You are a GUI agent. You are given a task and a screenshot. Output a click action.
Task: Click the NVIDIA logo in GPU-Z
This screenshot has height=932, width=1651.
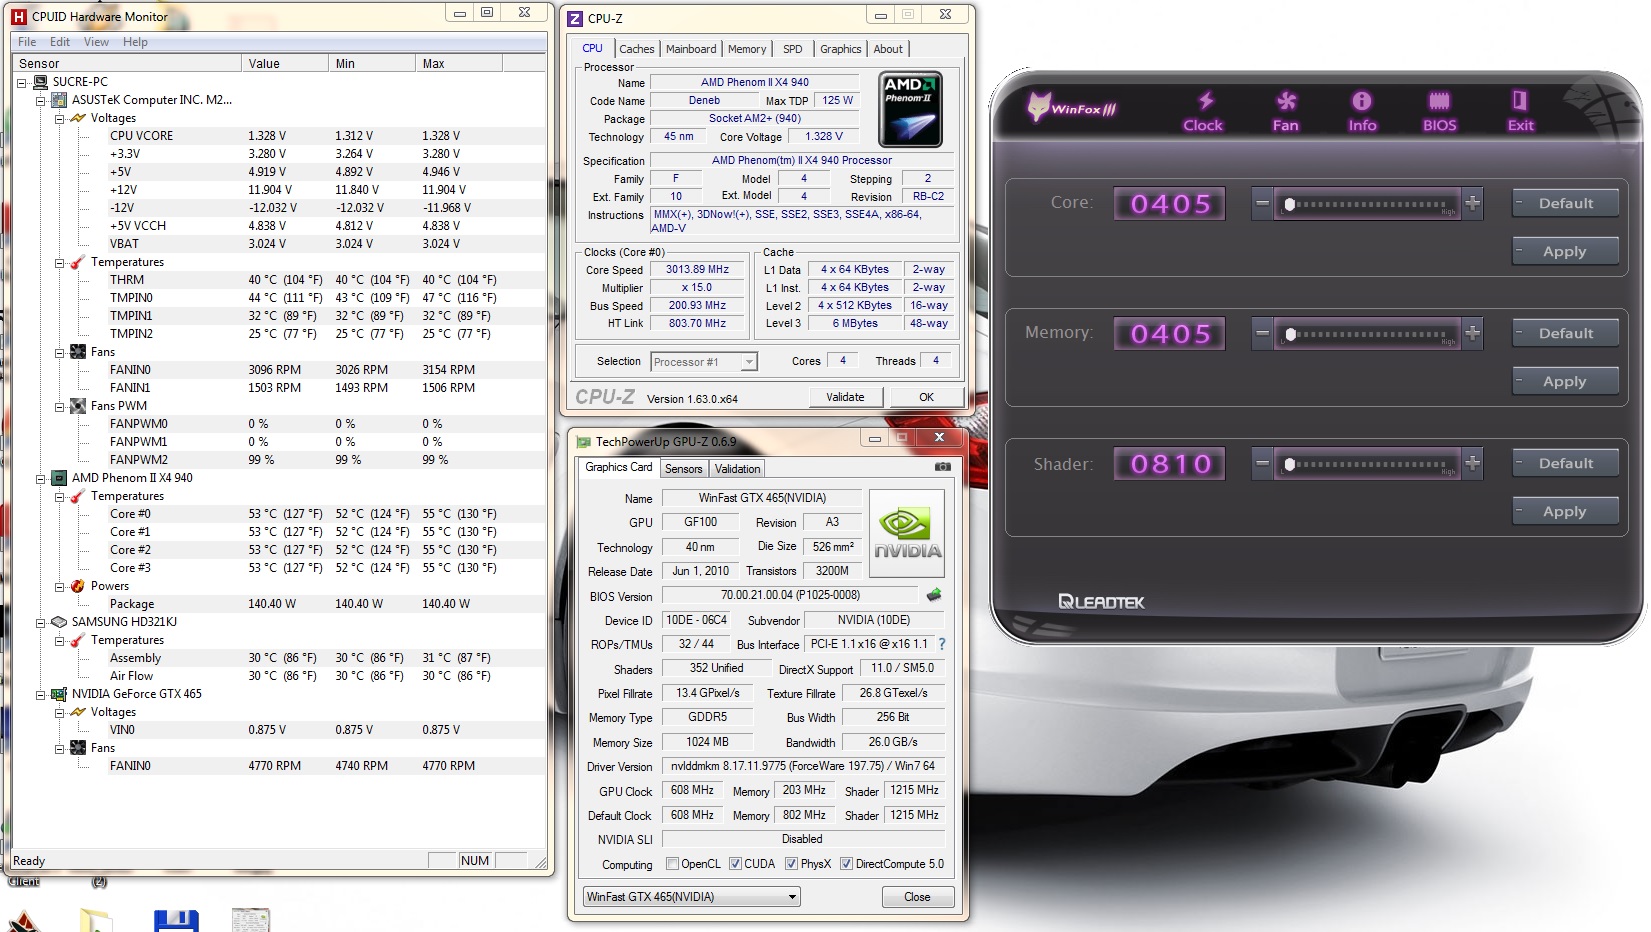(x=907, y=533)
